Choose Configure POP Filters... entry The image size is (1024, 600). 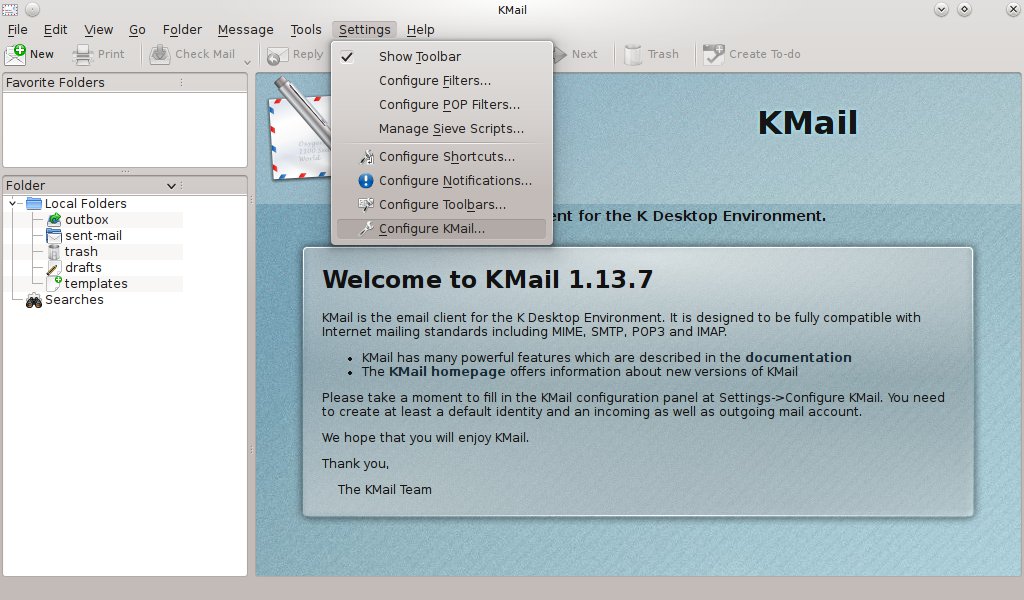point(441,105)
